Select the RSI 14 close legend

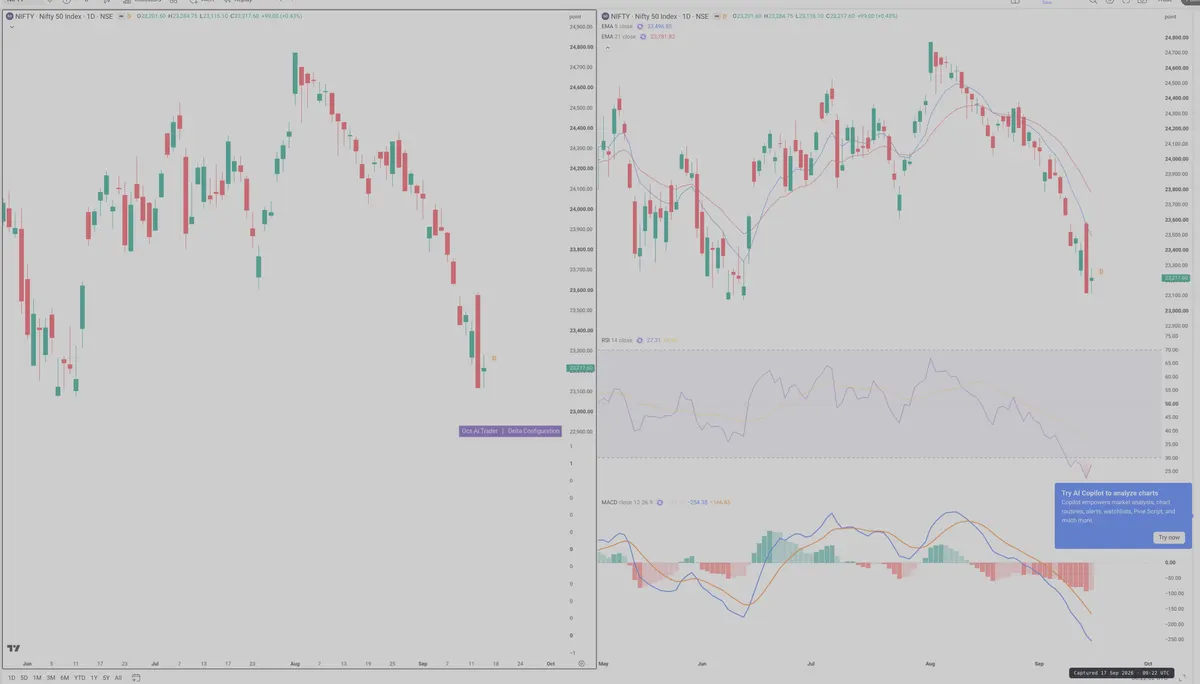point(616,340)
